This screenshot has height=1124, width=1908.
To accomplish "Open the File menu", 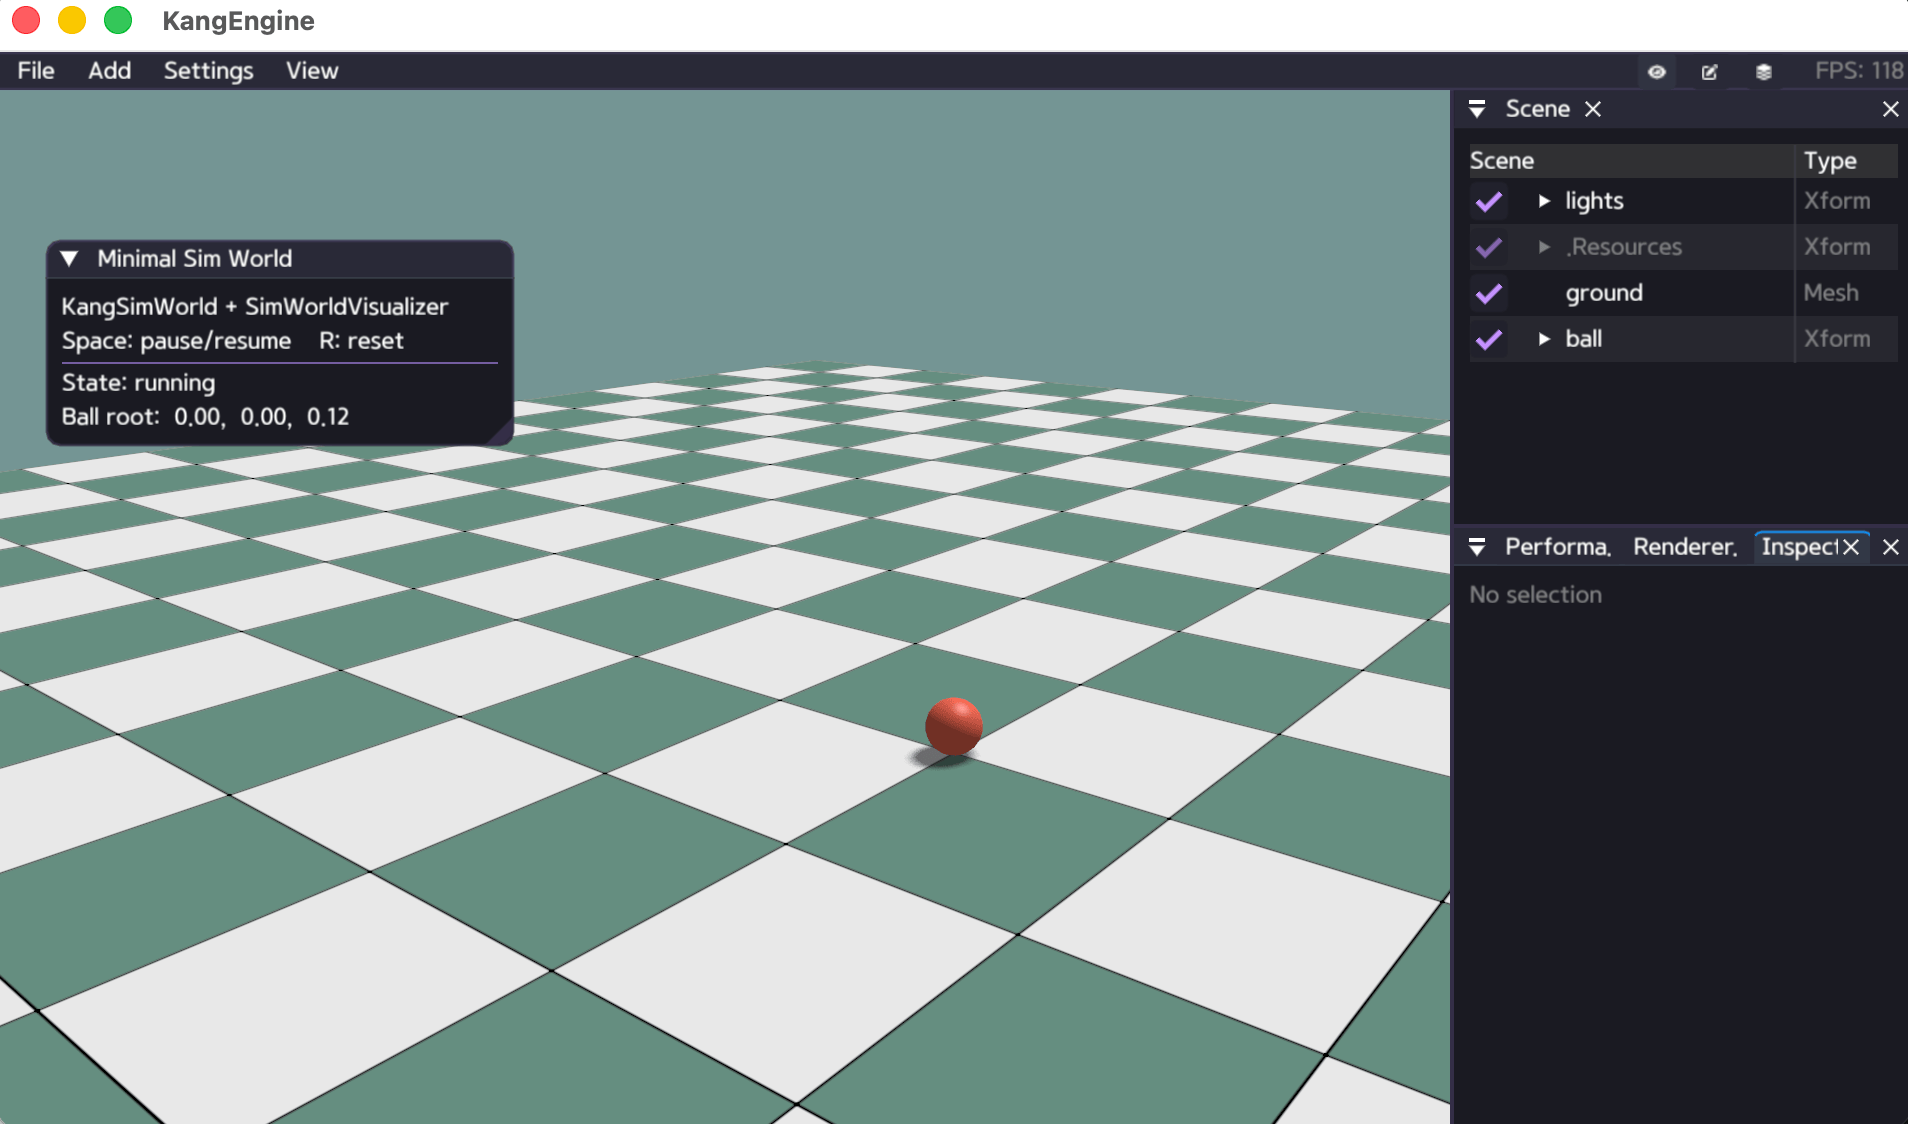I will 36,71.
